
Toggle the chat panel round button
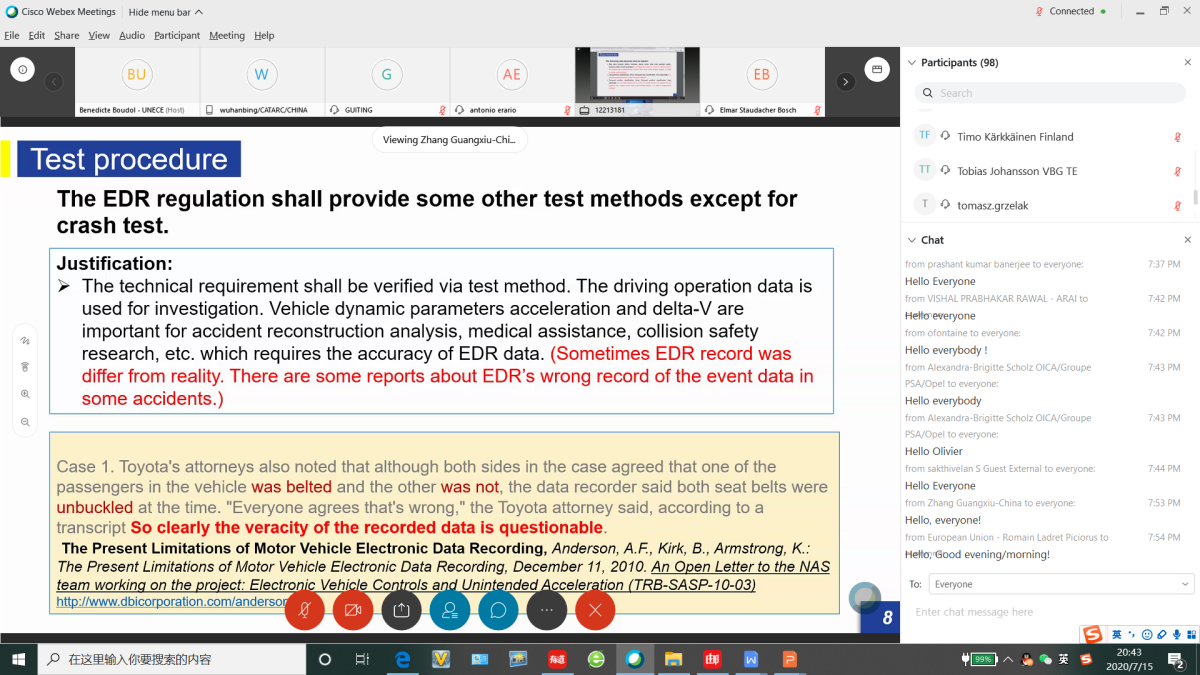point(498,610)
